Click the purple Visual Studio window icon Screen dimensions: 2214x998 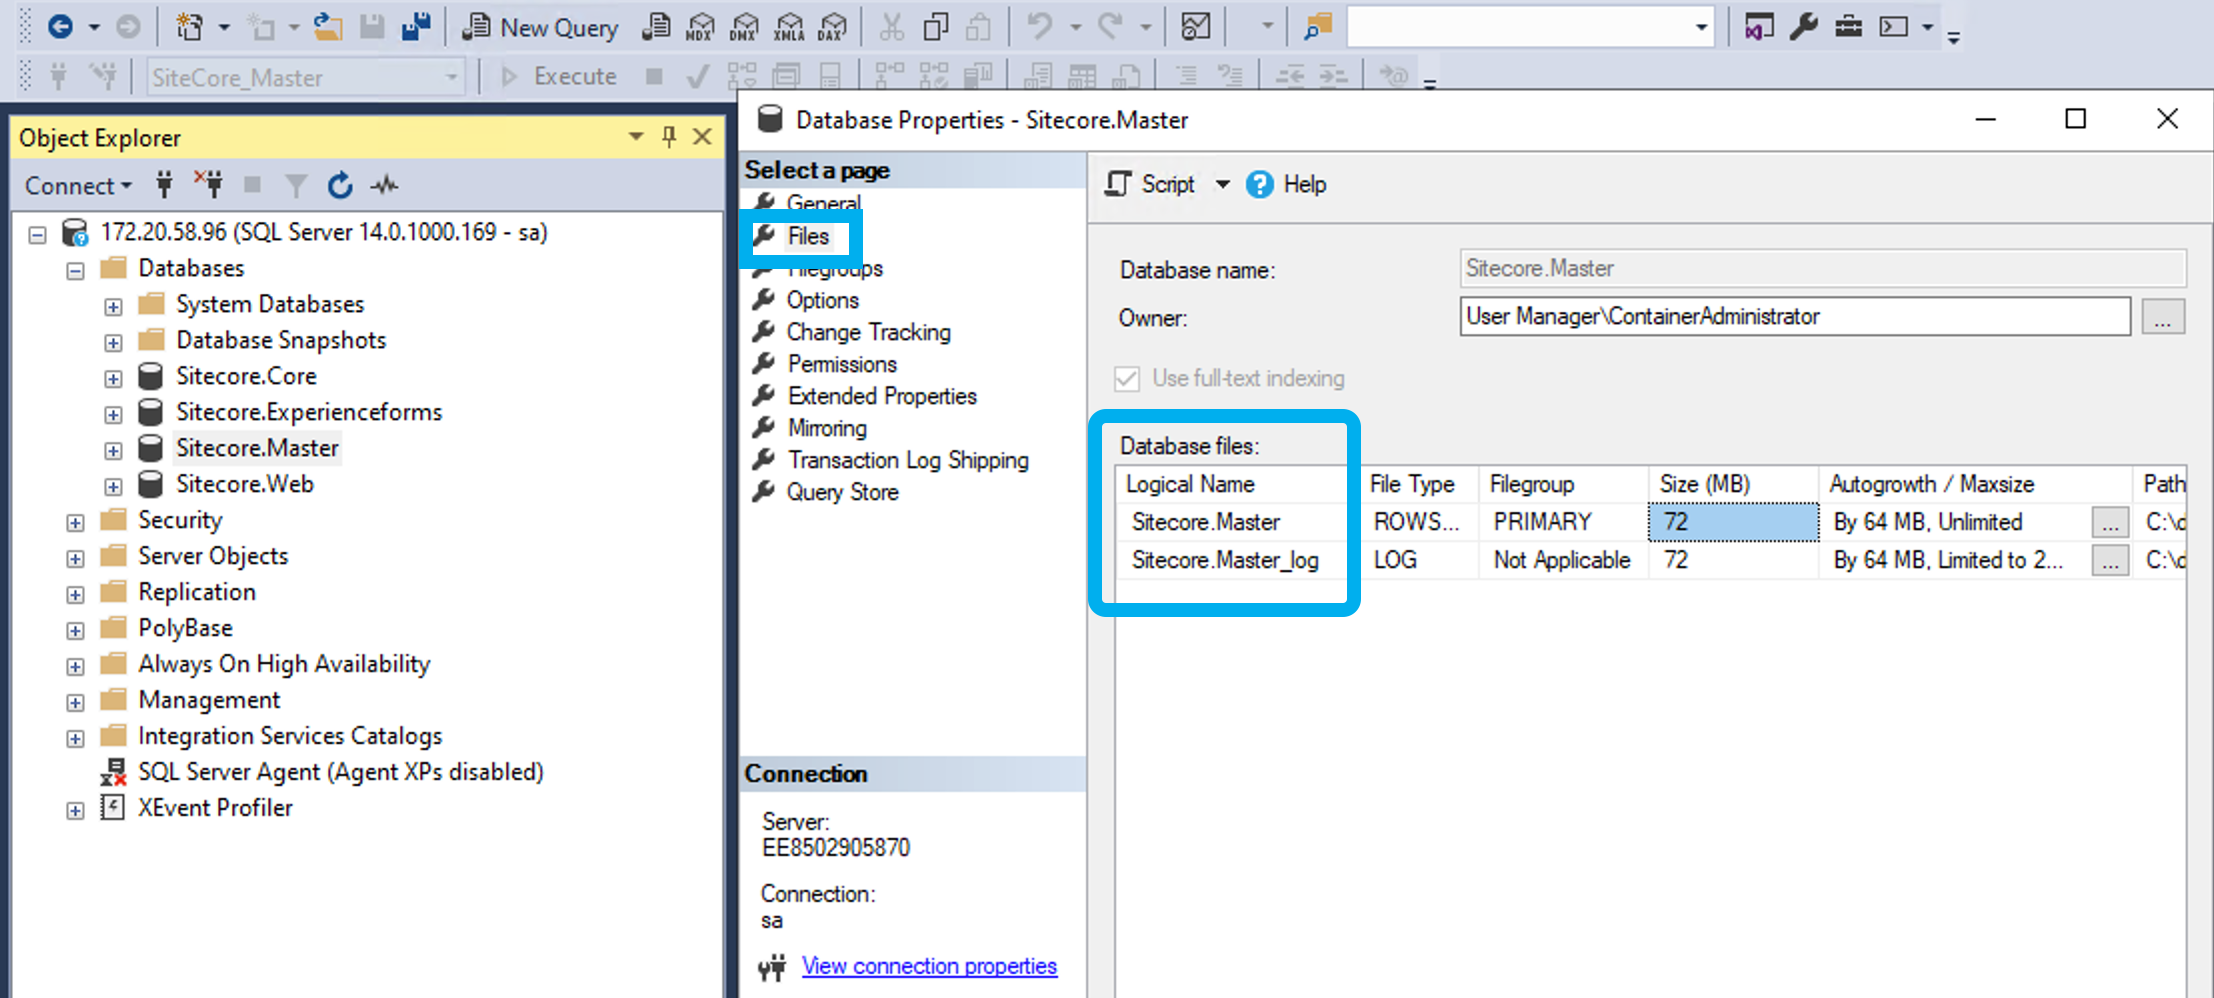tap(1759, 27)
